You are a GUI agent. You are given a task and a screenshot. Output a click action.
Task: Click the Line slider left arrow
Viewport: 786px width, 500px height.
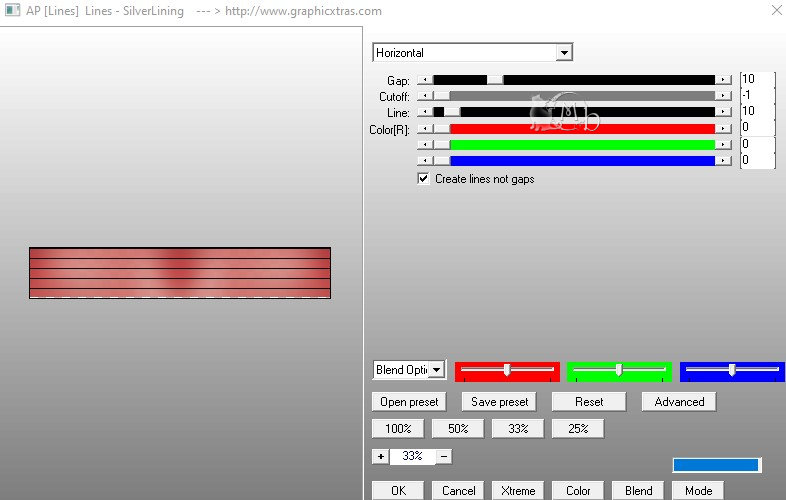pyautogui.click(x=425, y=112)
